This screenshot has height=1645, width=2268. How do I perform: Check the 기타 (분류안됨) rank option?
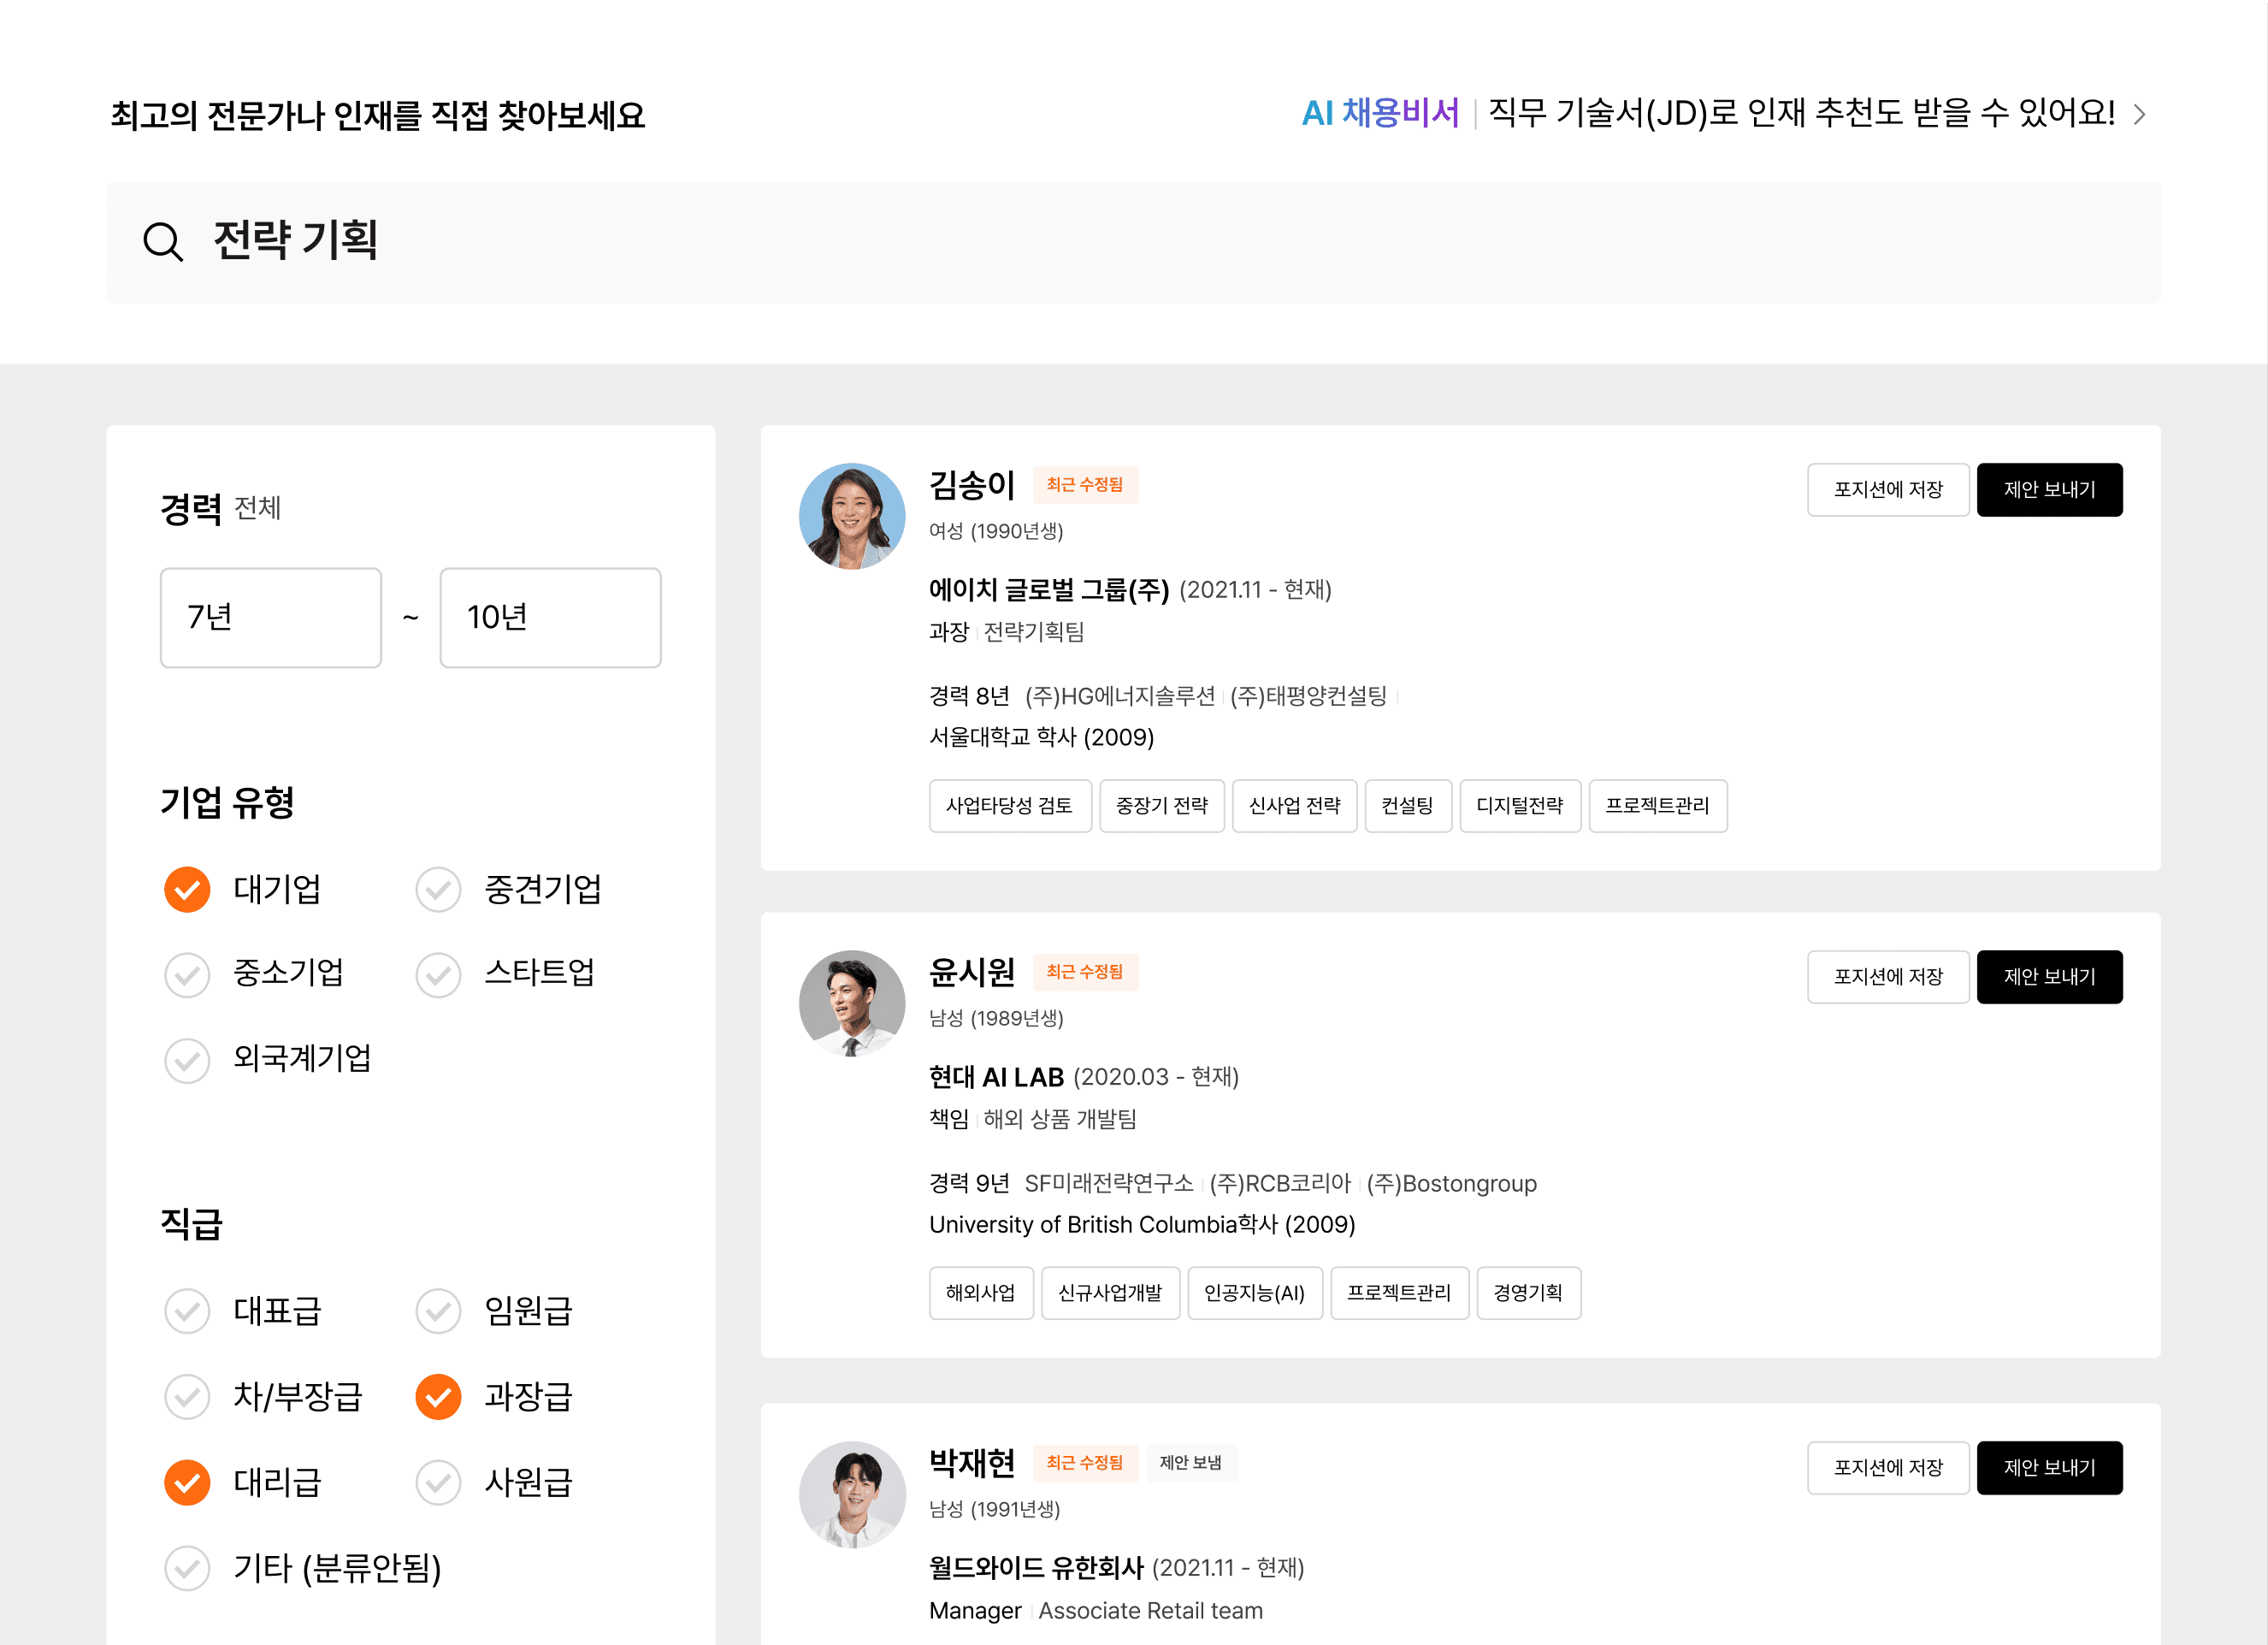[x=187, y=1568]
